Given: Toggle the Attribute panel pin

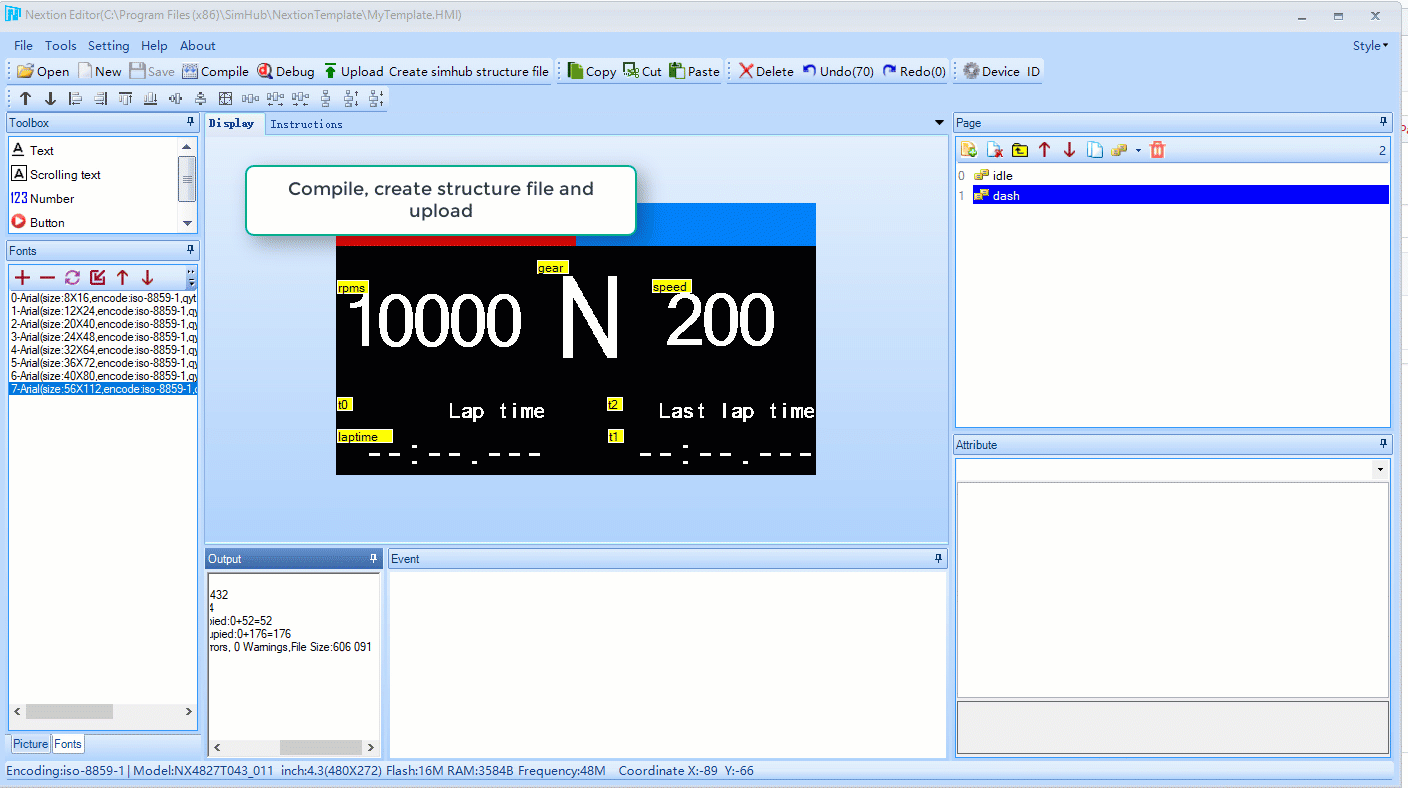Looking at the screenshot, I should coord(1383,444).
